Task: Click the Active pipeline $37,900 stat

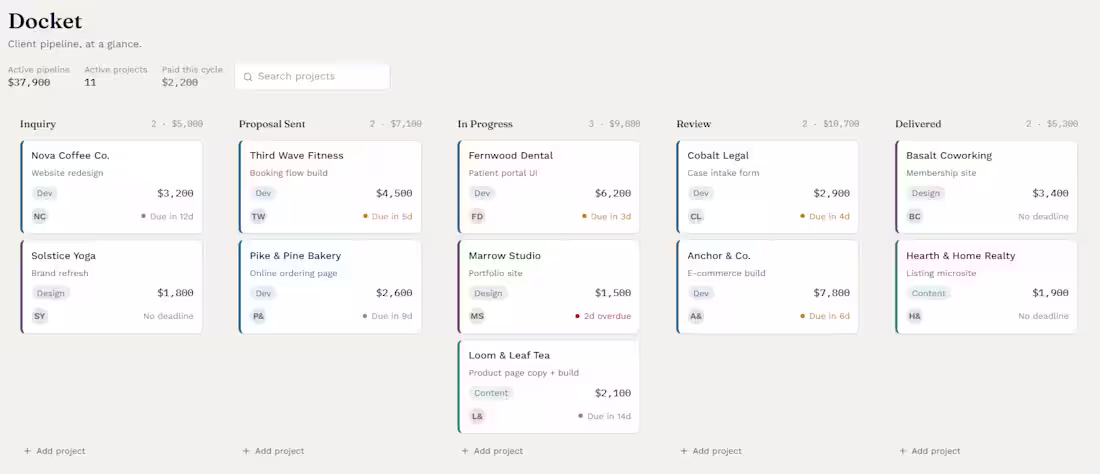Action: click(x=39, y=76)
